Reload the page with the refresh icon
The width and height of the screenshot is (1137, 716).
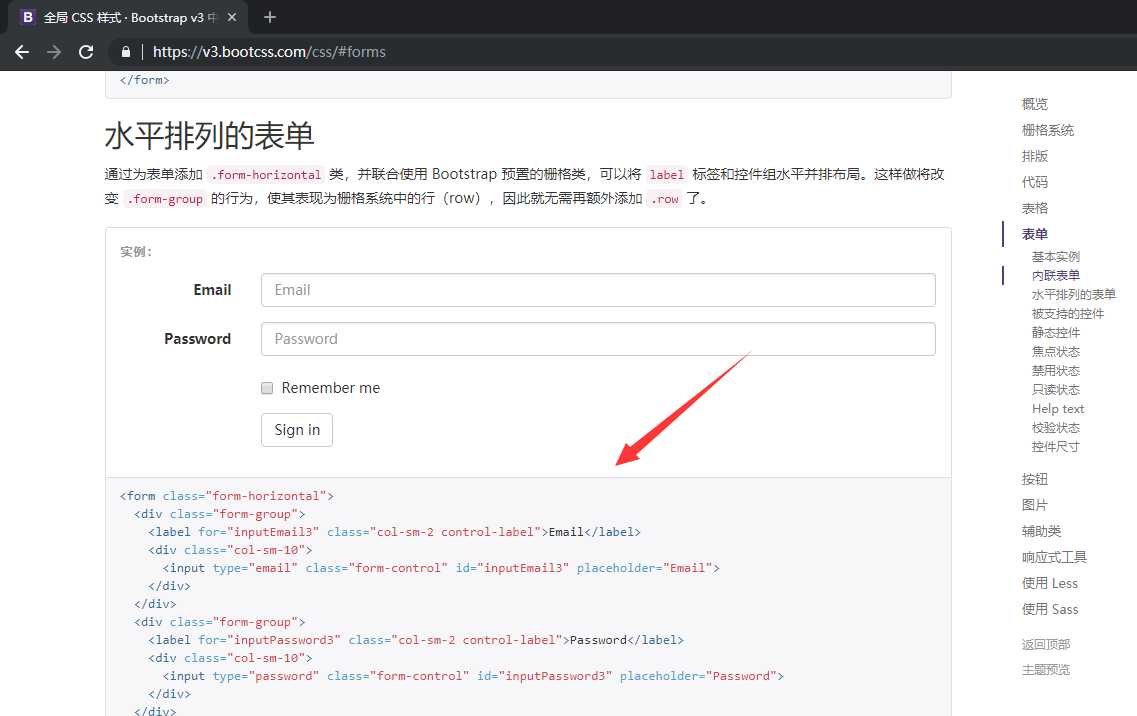[86, 52]
